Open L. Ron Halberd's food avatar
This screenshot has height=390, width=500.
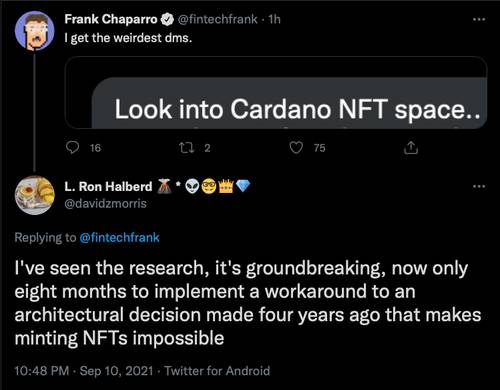(x=35, y=195)
